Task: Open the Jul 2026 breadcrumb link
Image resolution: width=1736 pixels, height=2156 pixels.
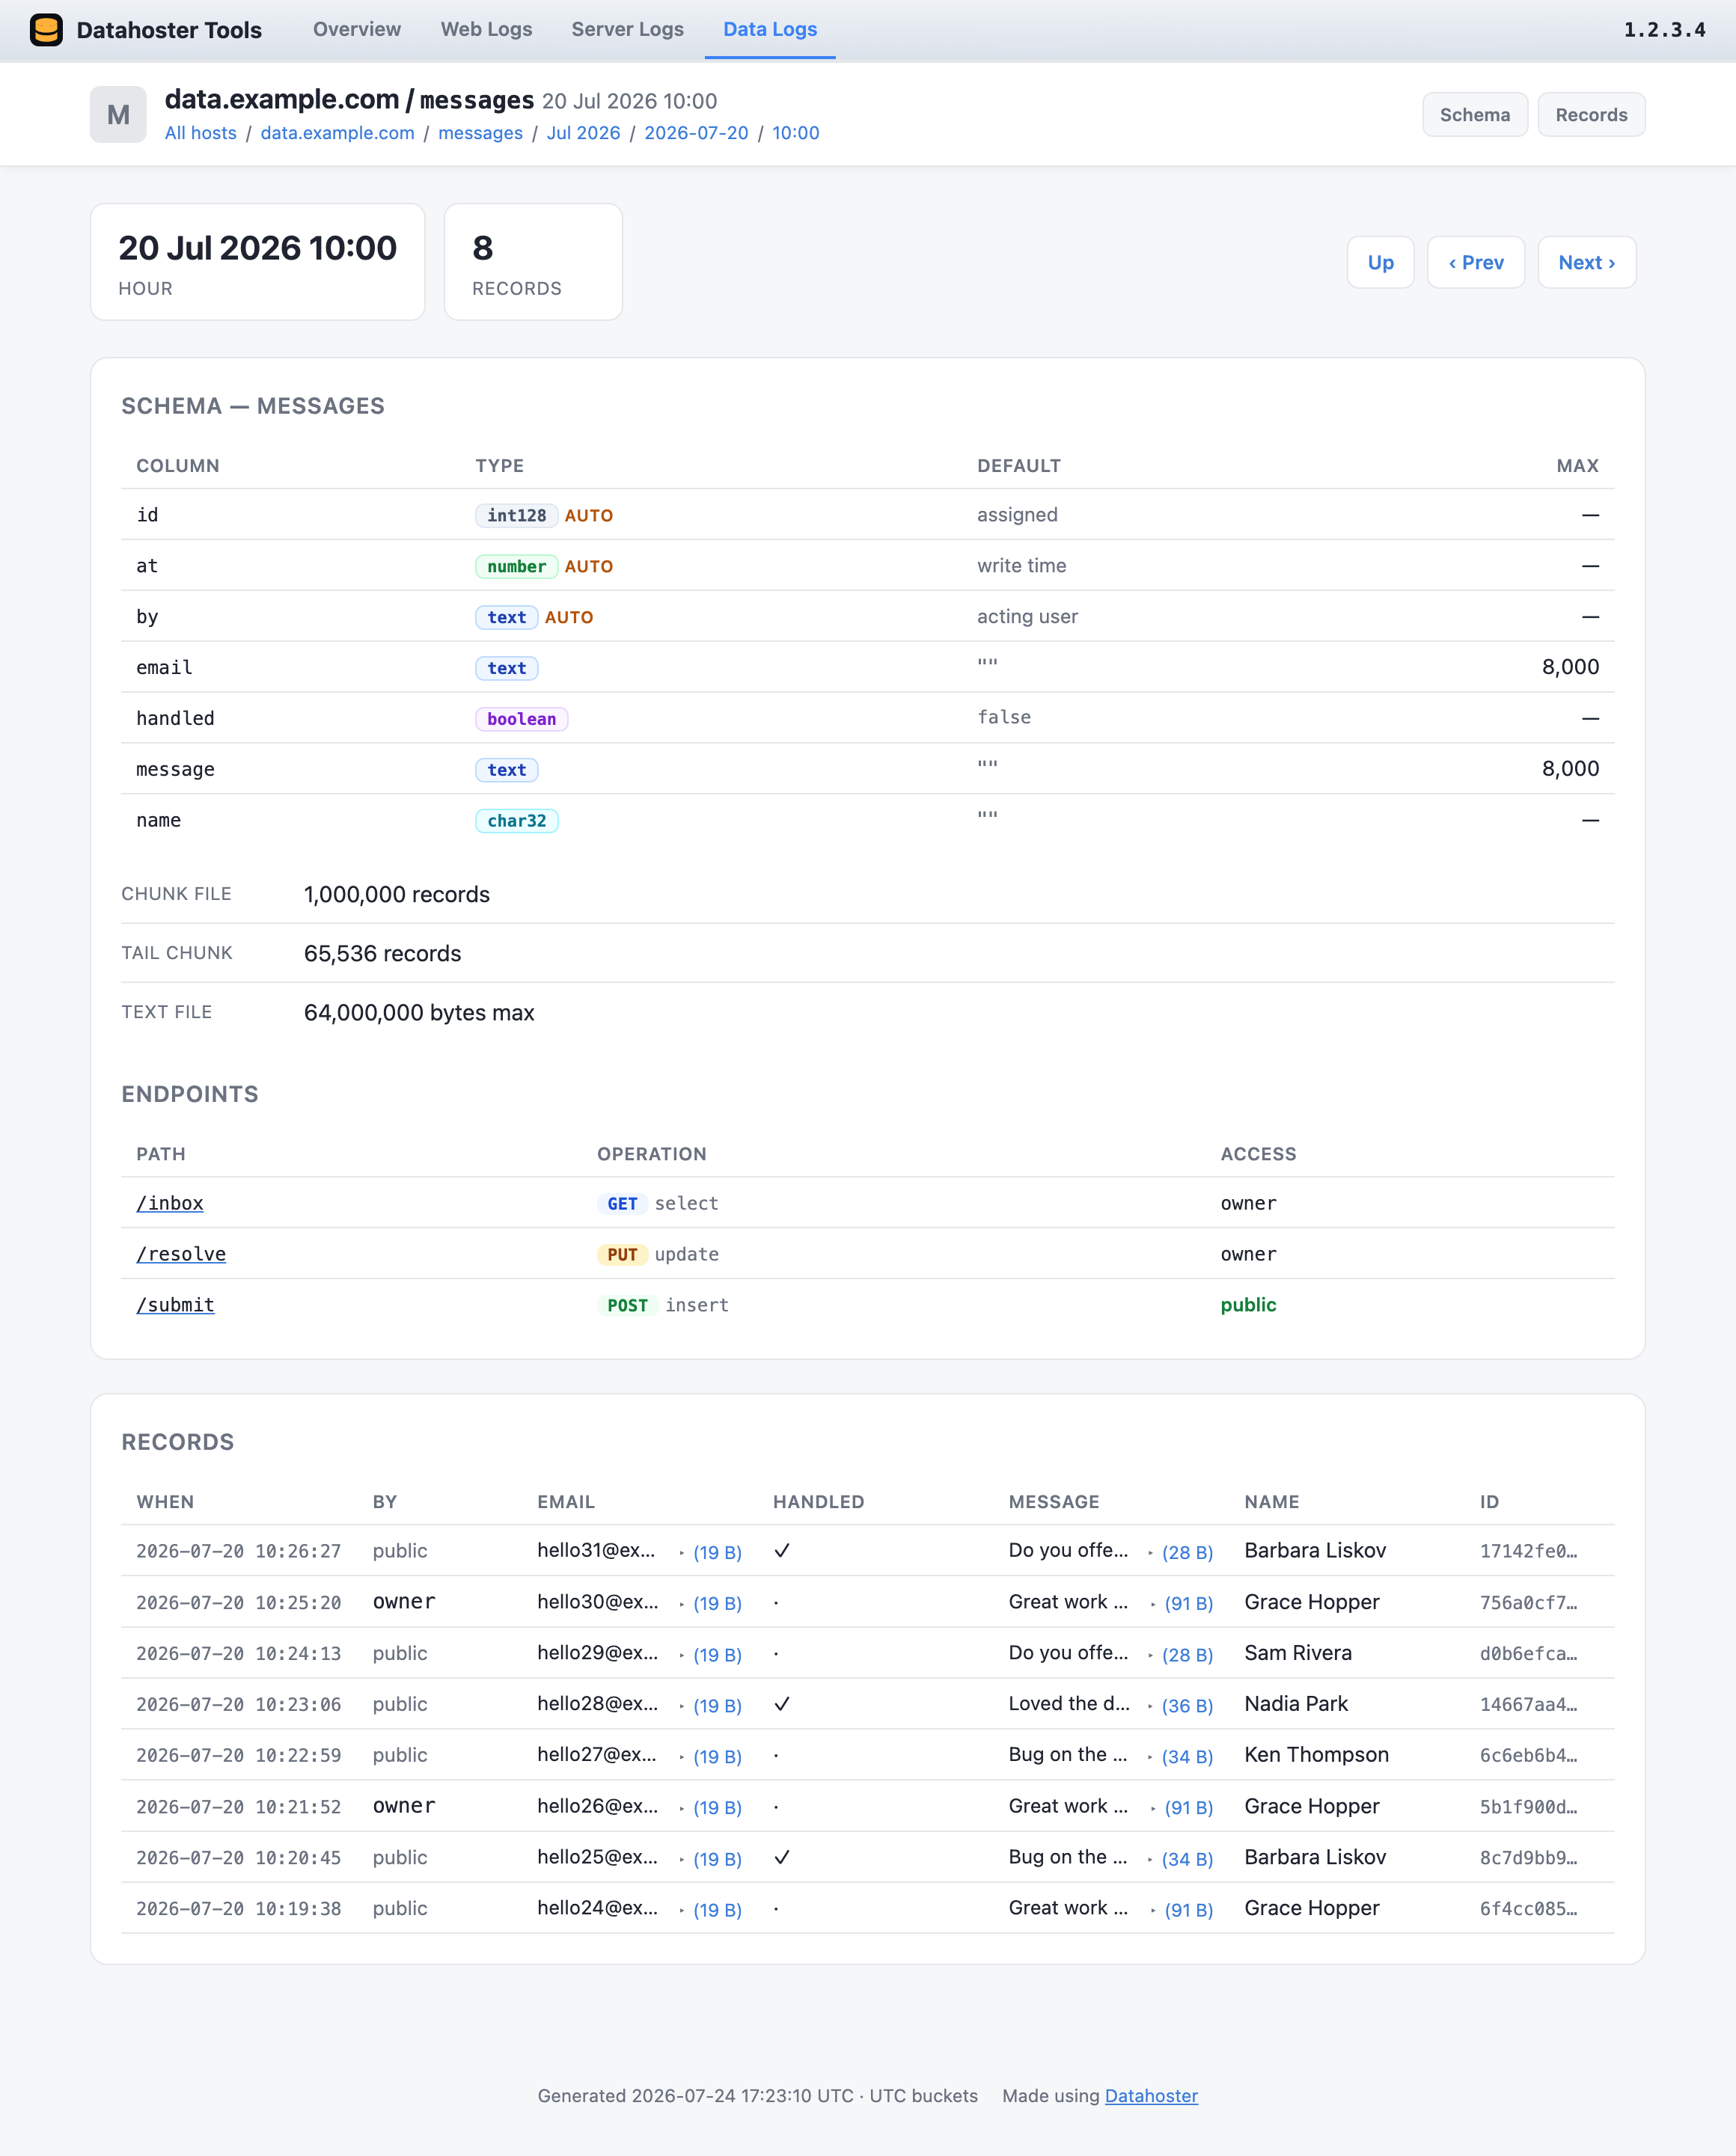Action: tap(583, 133)
